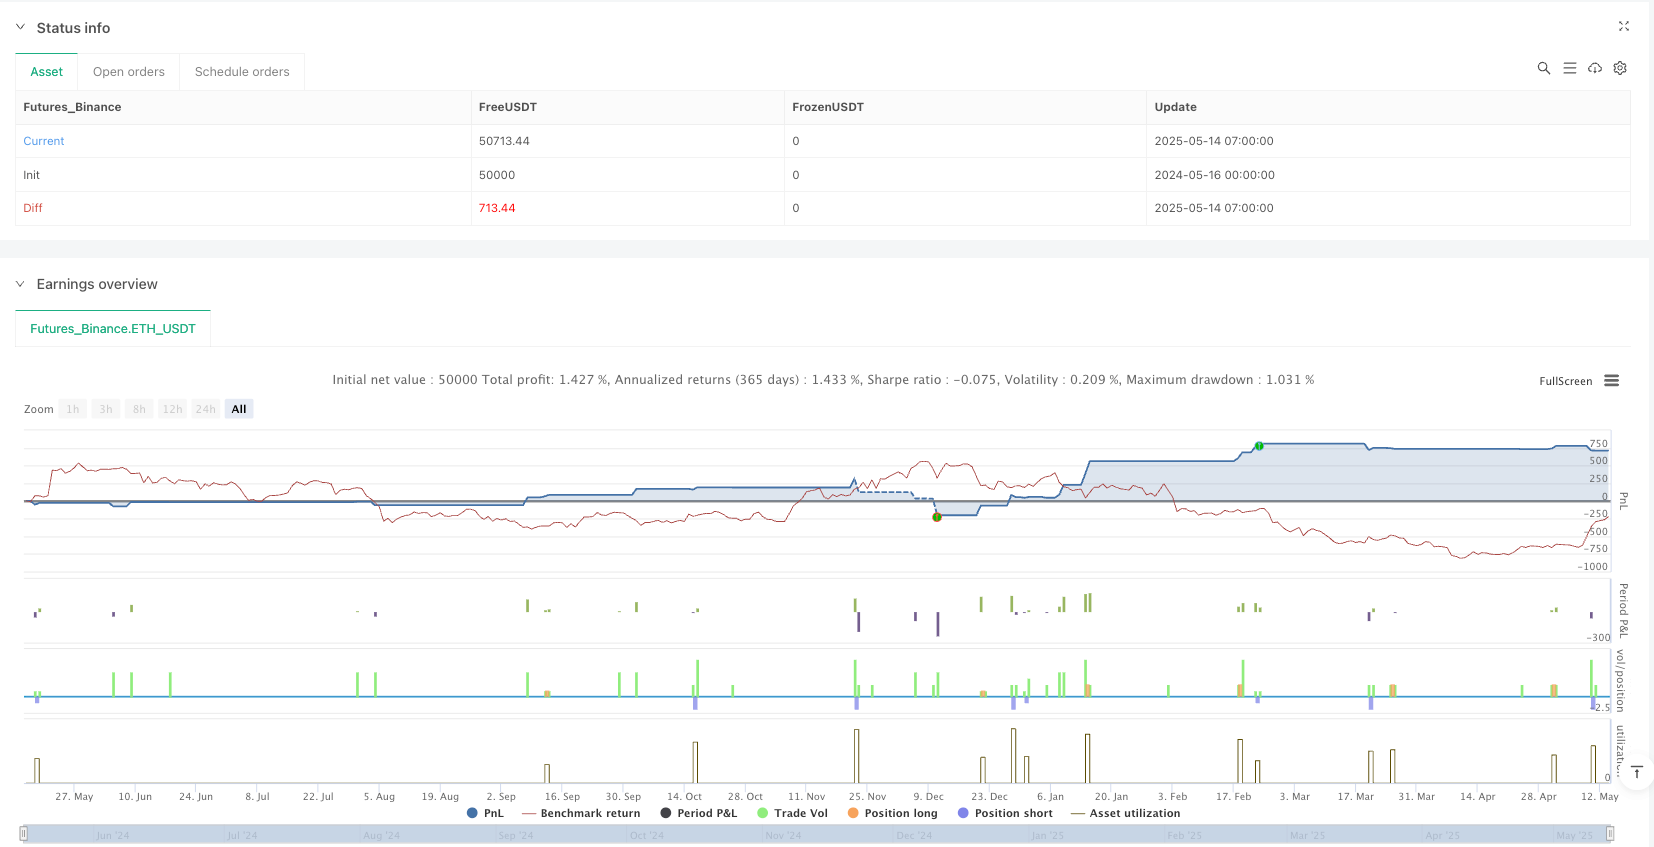Click the search icon in Status info
This screenshot has height=847, width=1654.
click(x=1543, y=68)
